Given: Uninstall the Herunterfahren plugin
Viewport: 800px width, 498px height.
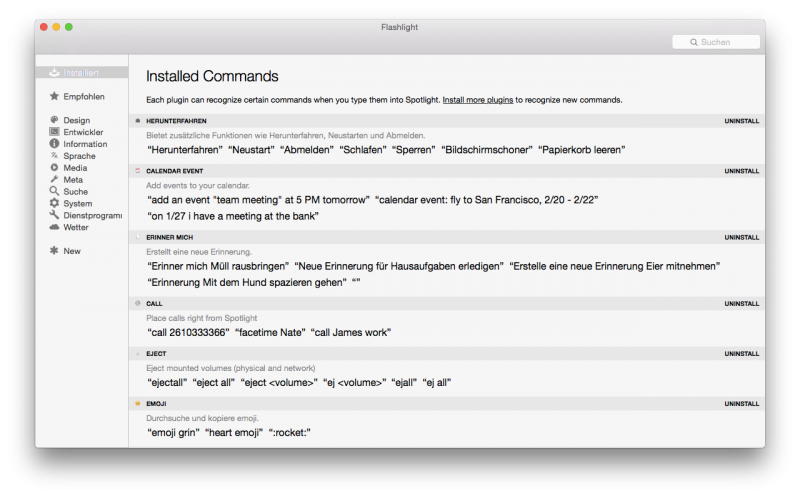Looking at the screenshot, I should click(x=741, y=121).
